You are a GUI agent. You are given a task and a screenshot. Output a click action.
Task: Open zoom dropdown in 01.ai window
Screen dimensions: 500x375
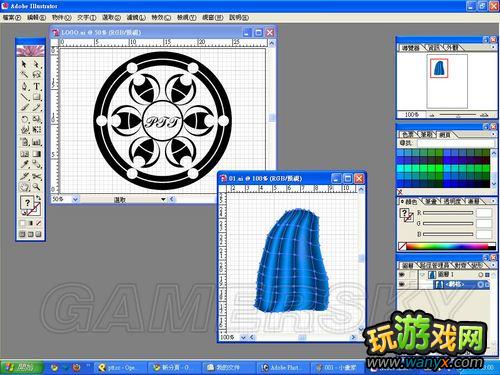click(x=243, y=337)
